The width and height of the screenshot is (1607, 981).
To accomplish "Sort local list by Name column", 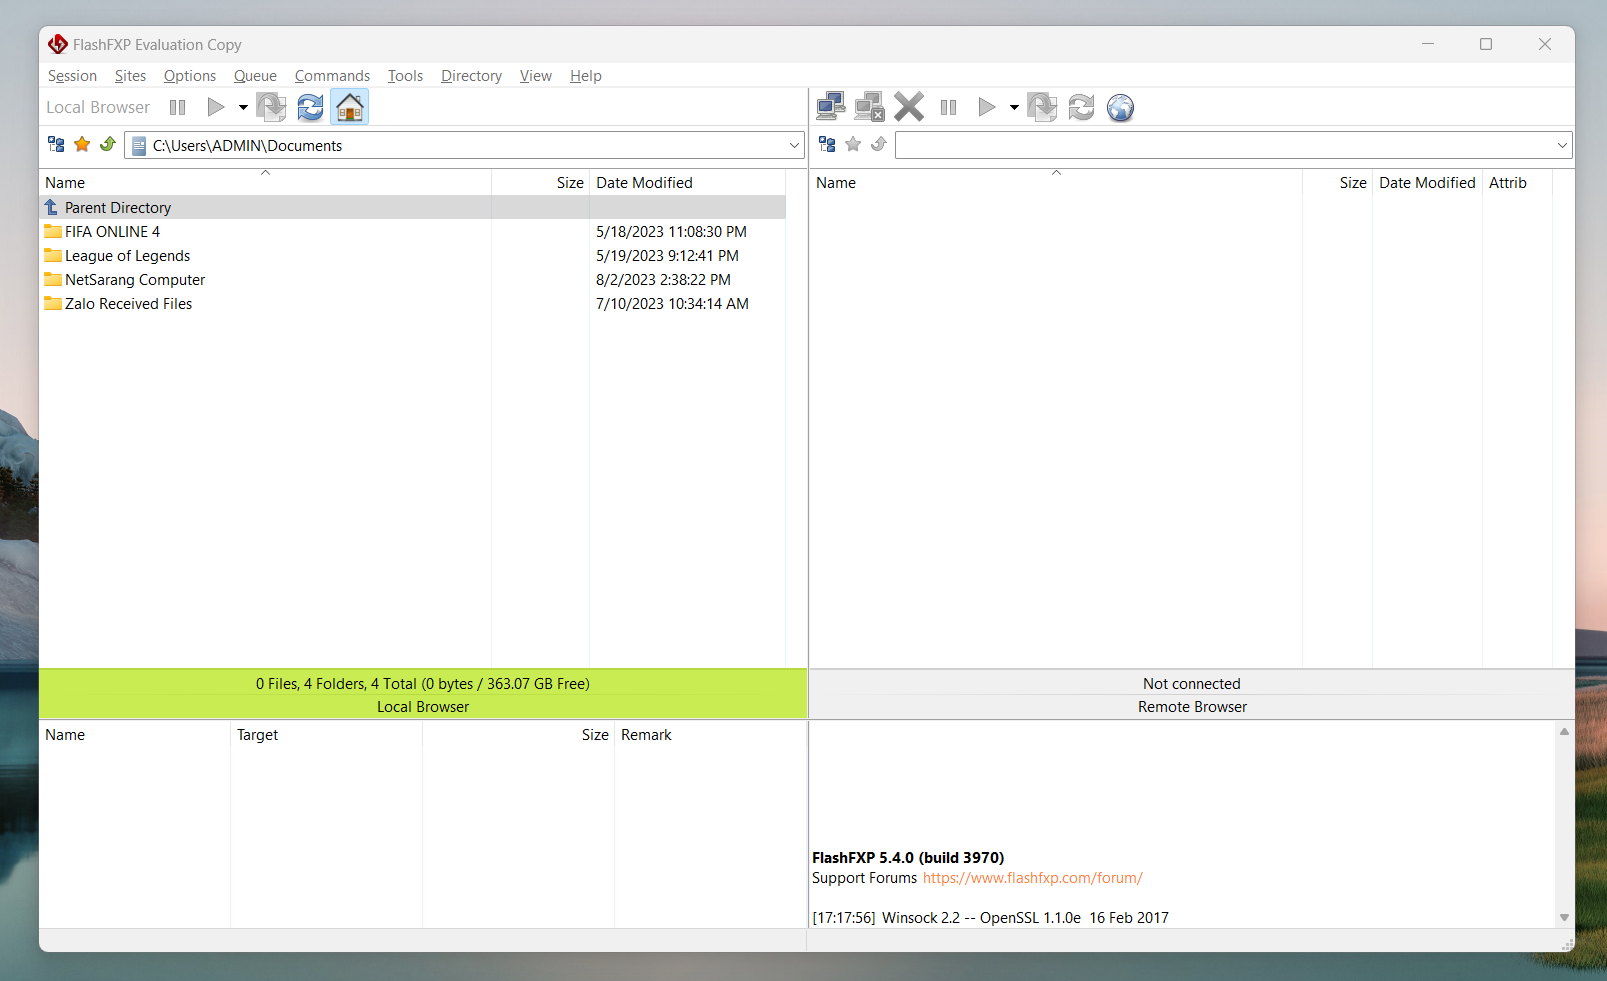I will point(265,183).
